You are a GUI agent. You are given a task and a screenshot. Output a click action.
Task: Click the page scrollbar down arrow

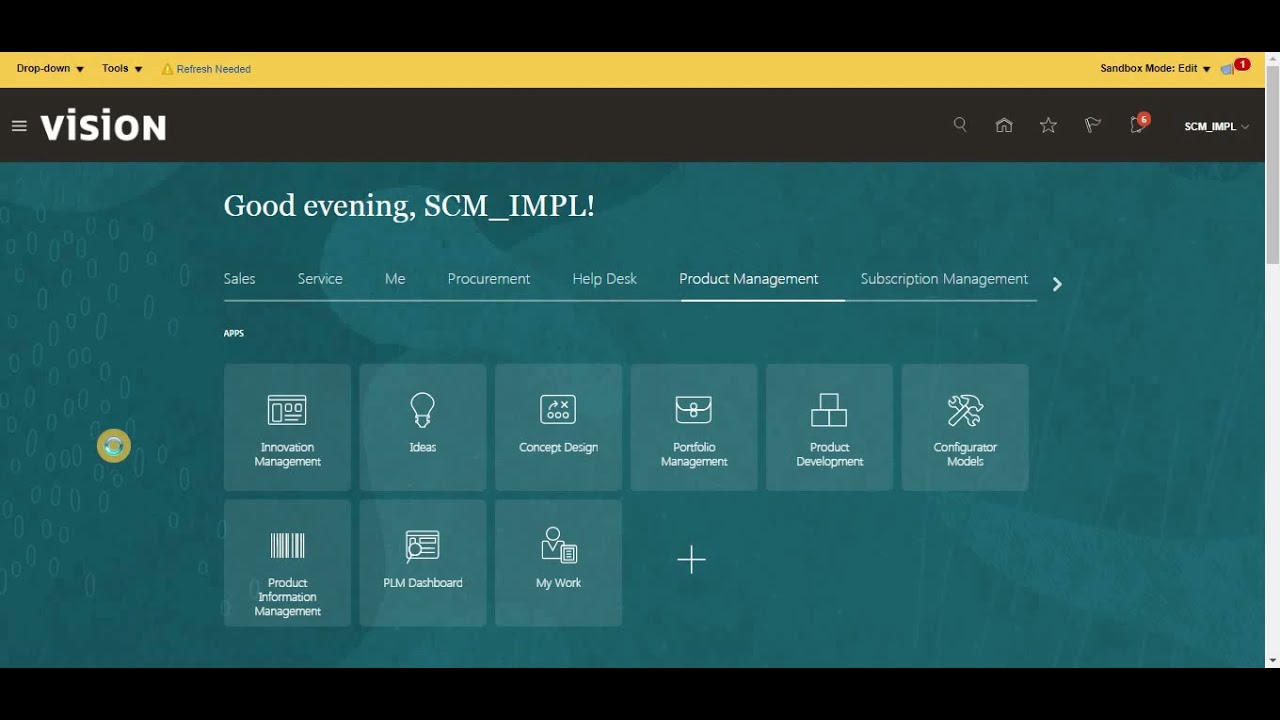pyautogui.click(x=1272, y=660)
